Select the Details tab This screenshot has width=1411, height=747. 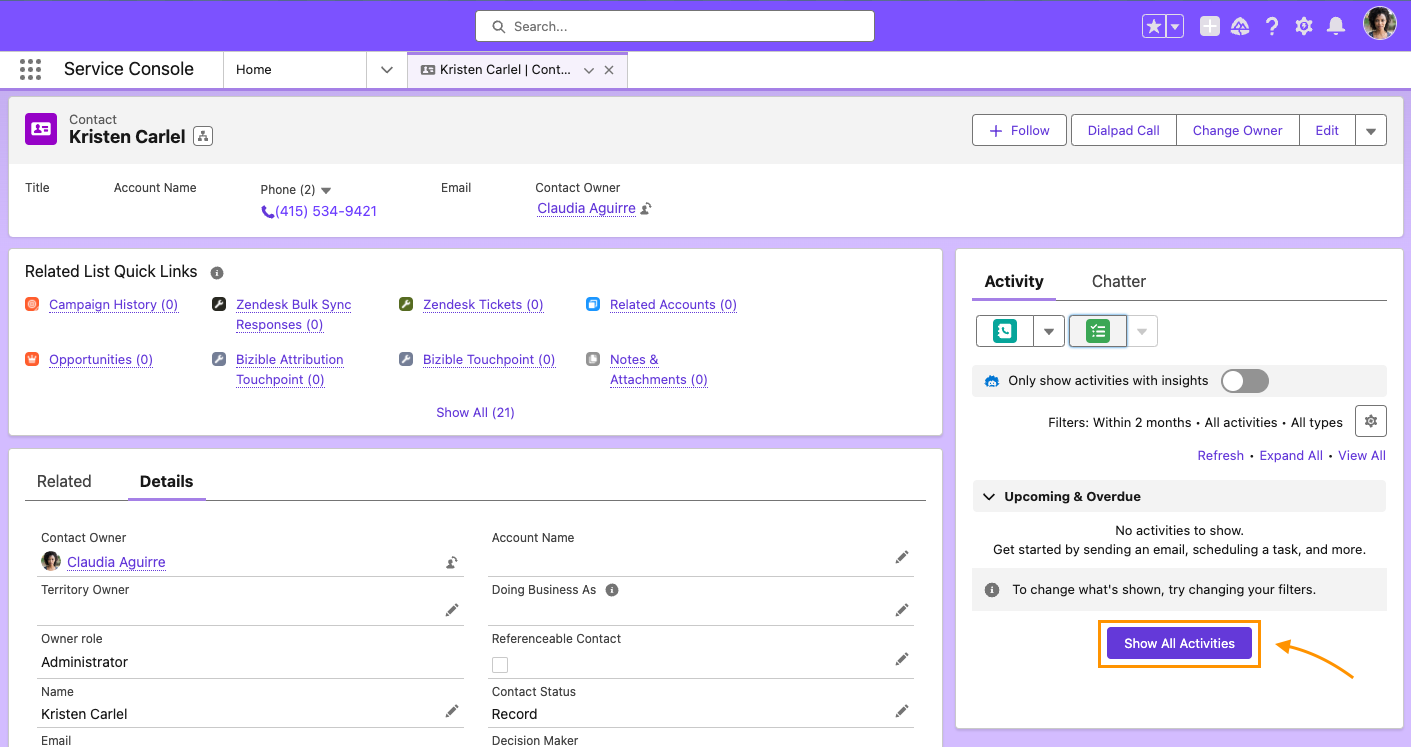coord(166,481)
